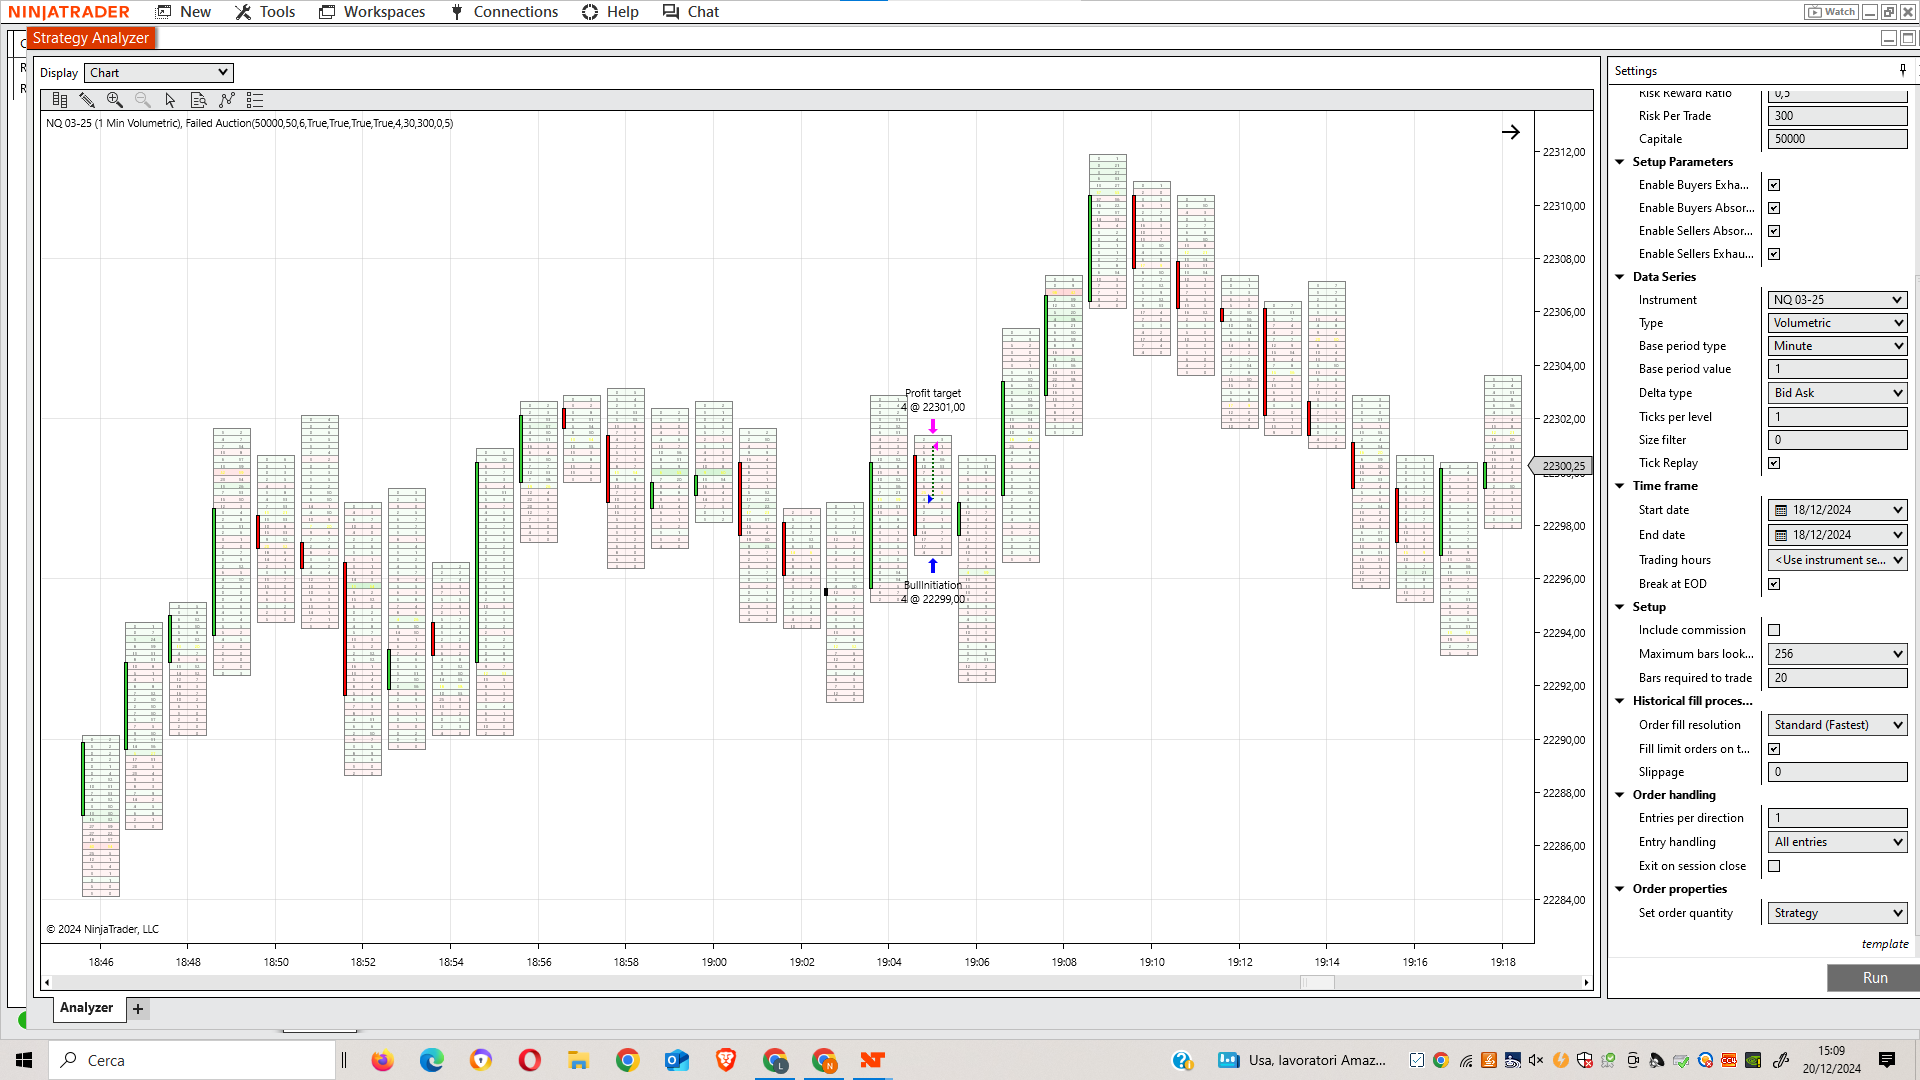The image size is (1920, 1080).
Task: Click the template link
Action: pos(1884,944)
